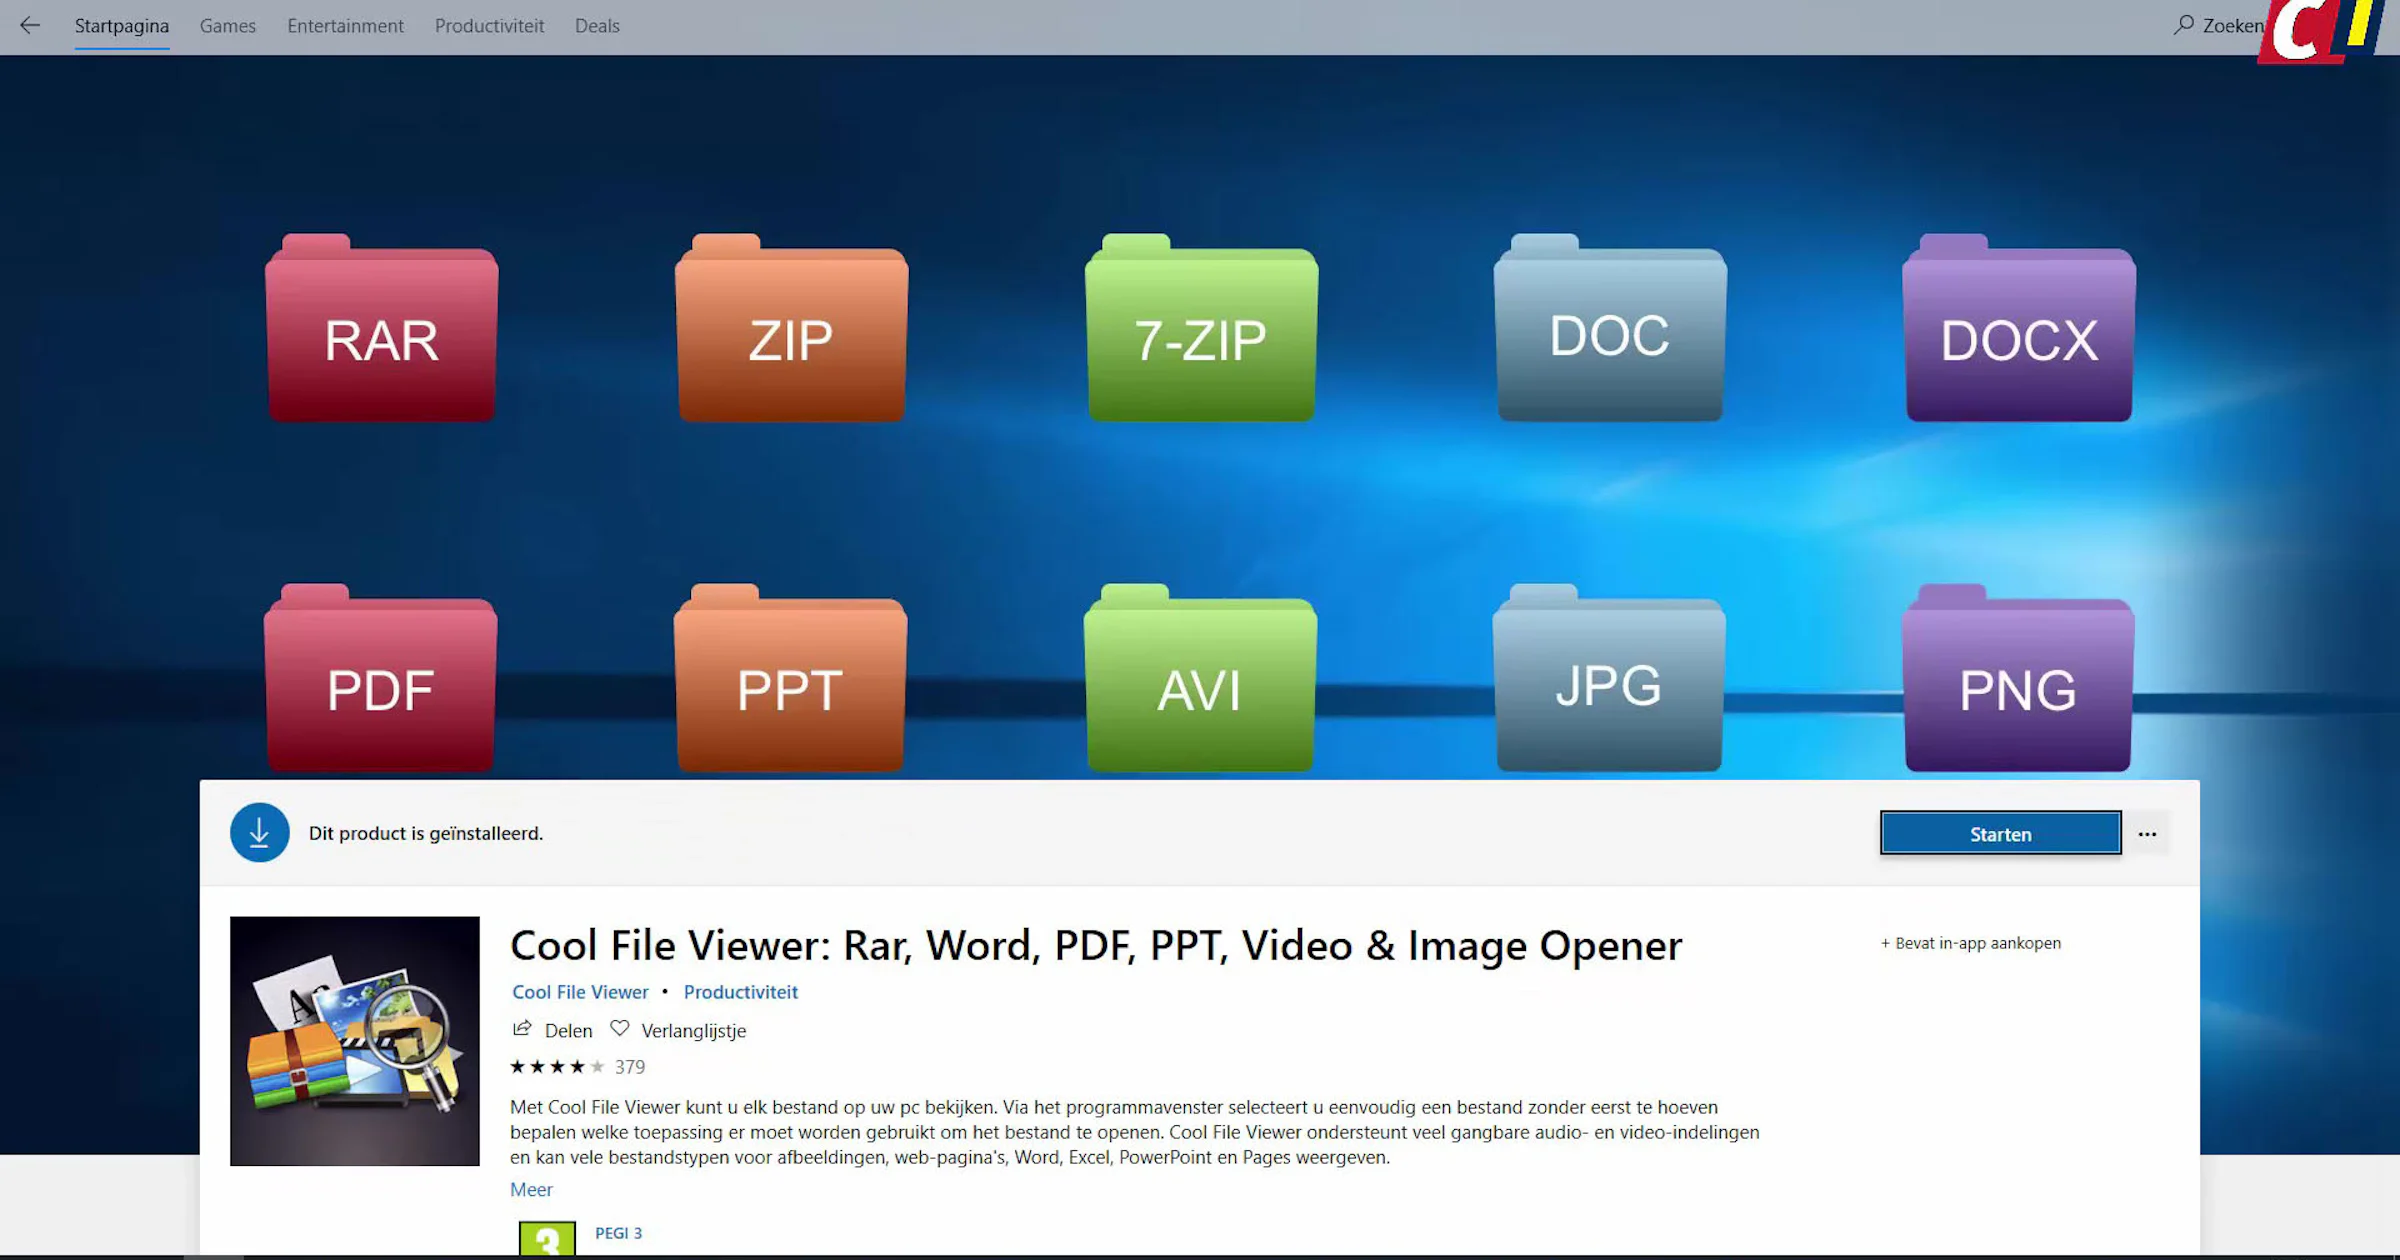
Task: Go back with the back arrow
Action: (30, 26)
